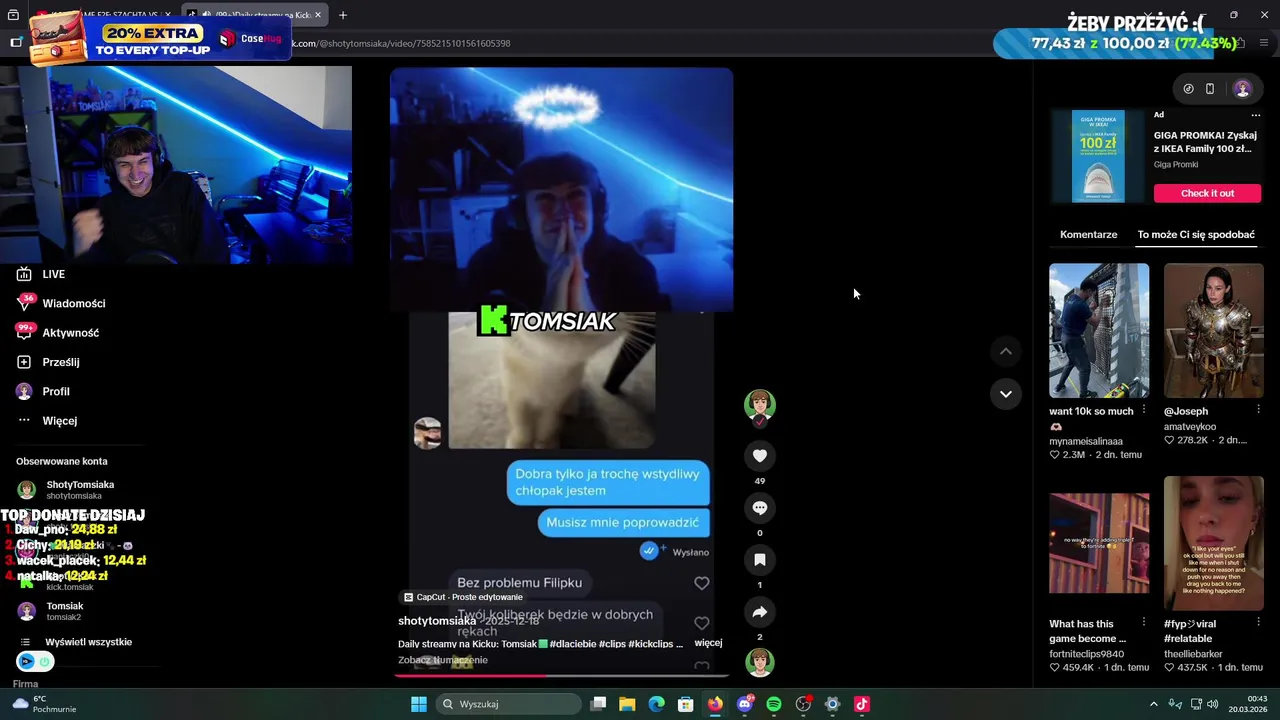Open amatveykoo creator link
The height and width of the screenshot is (720, 1280).
pos(1190,427)
